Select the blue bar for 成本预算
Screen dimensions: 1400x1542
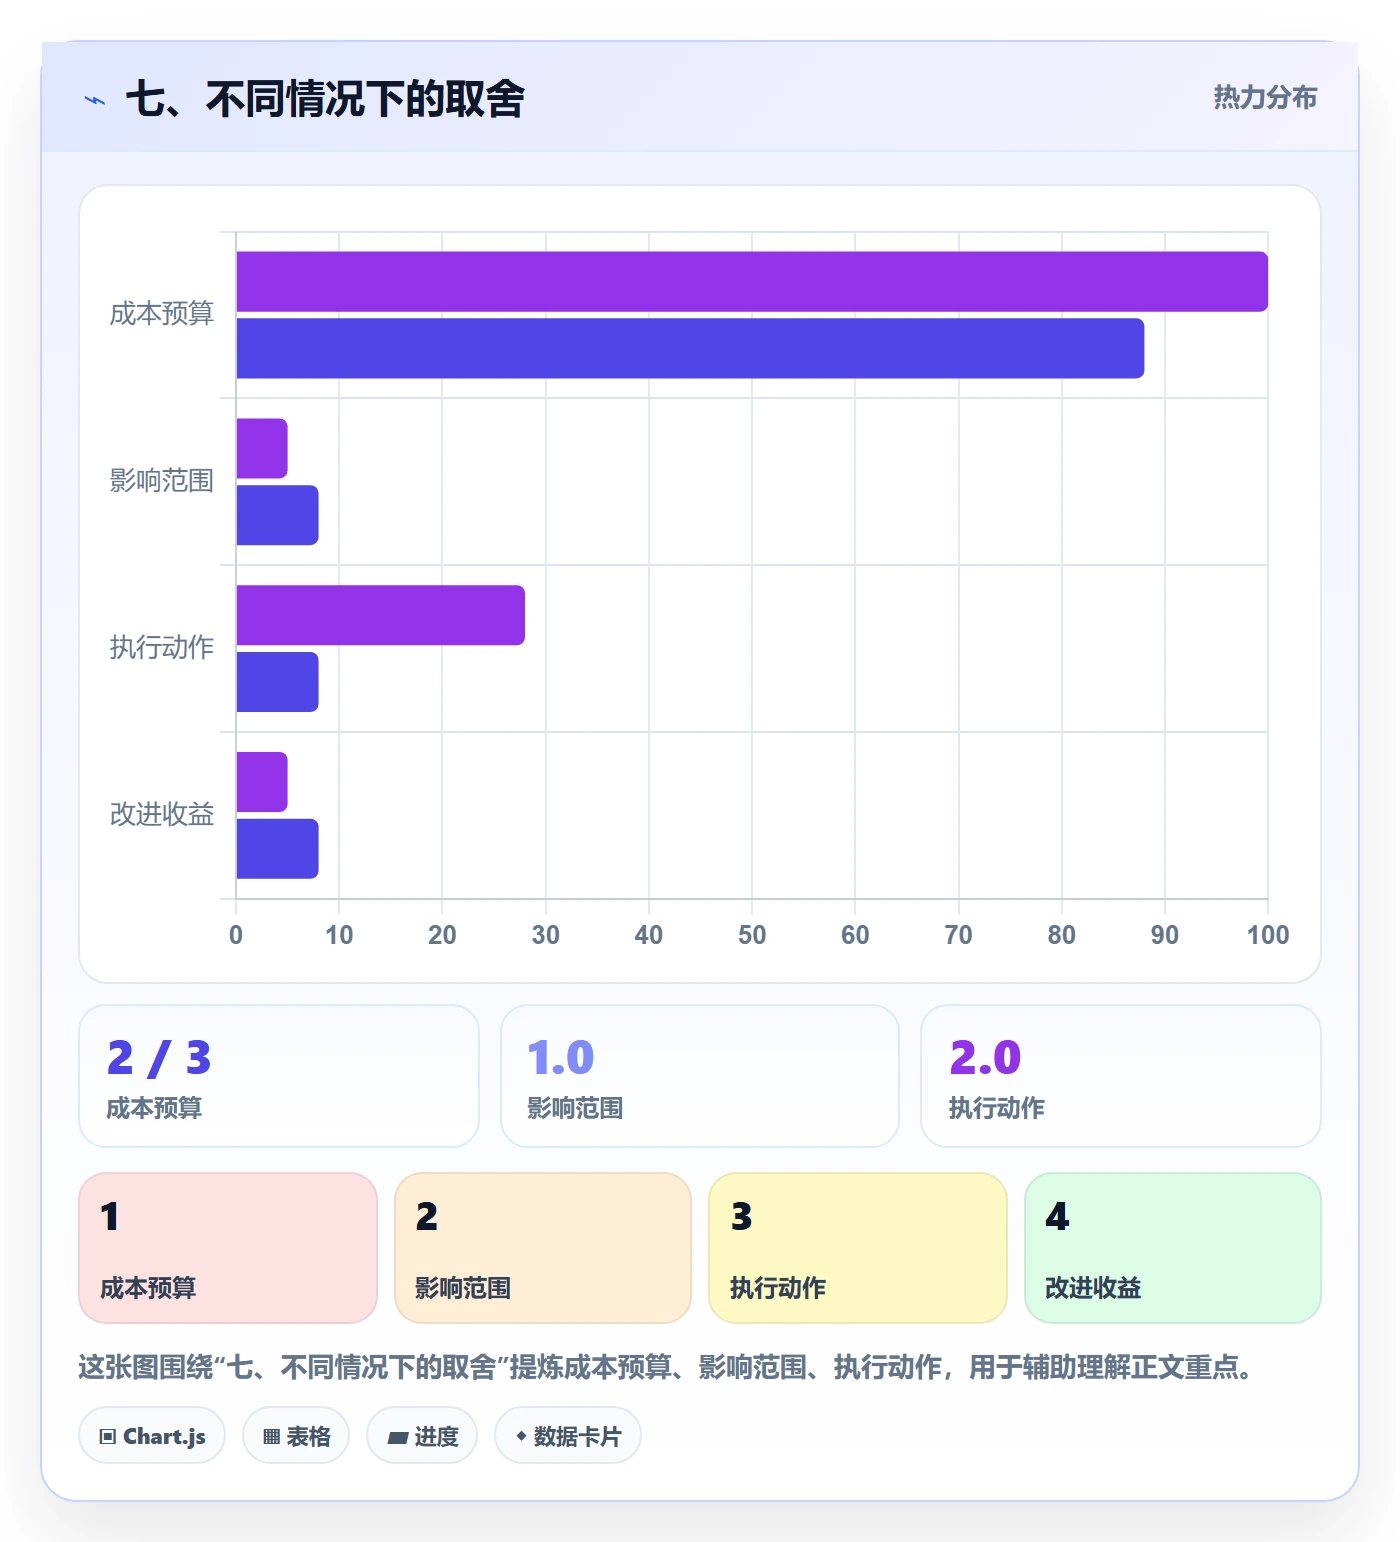coord(690,348)
